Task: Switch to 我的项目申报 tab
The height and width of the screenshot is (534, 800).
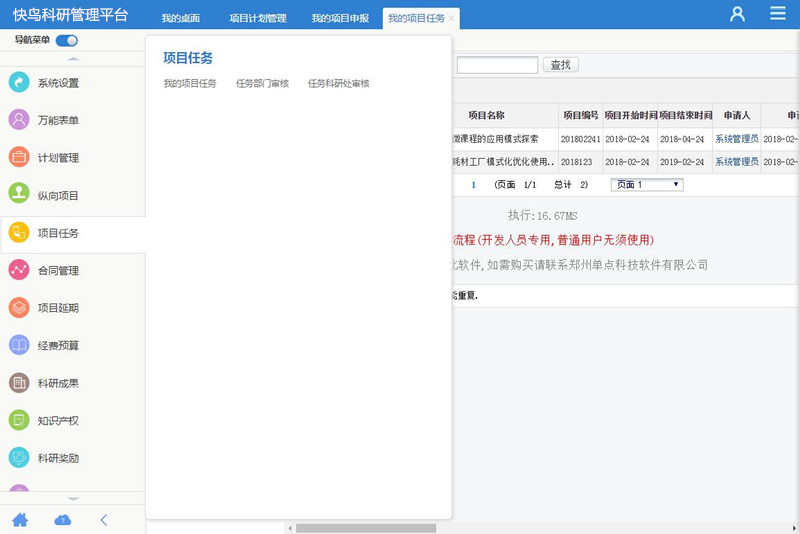Action: [340, 18]
